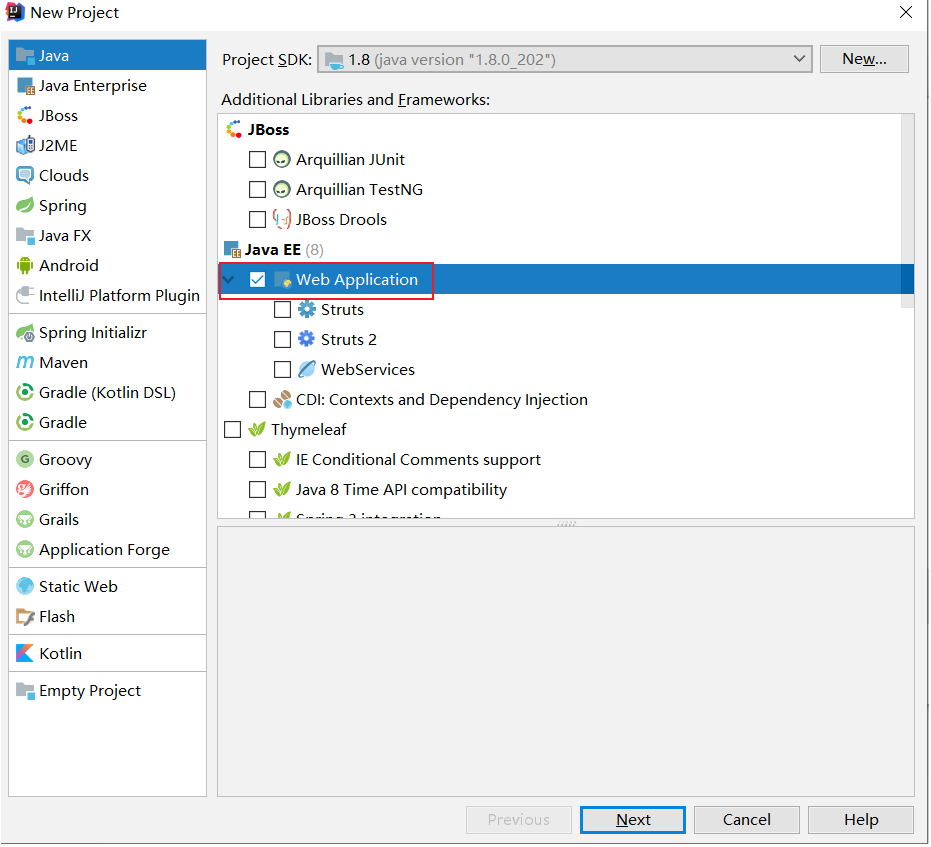
Task: Click the Struts gear icon
Action: coord(307,310)
